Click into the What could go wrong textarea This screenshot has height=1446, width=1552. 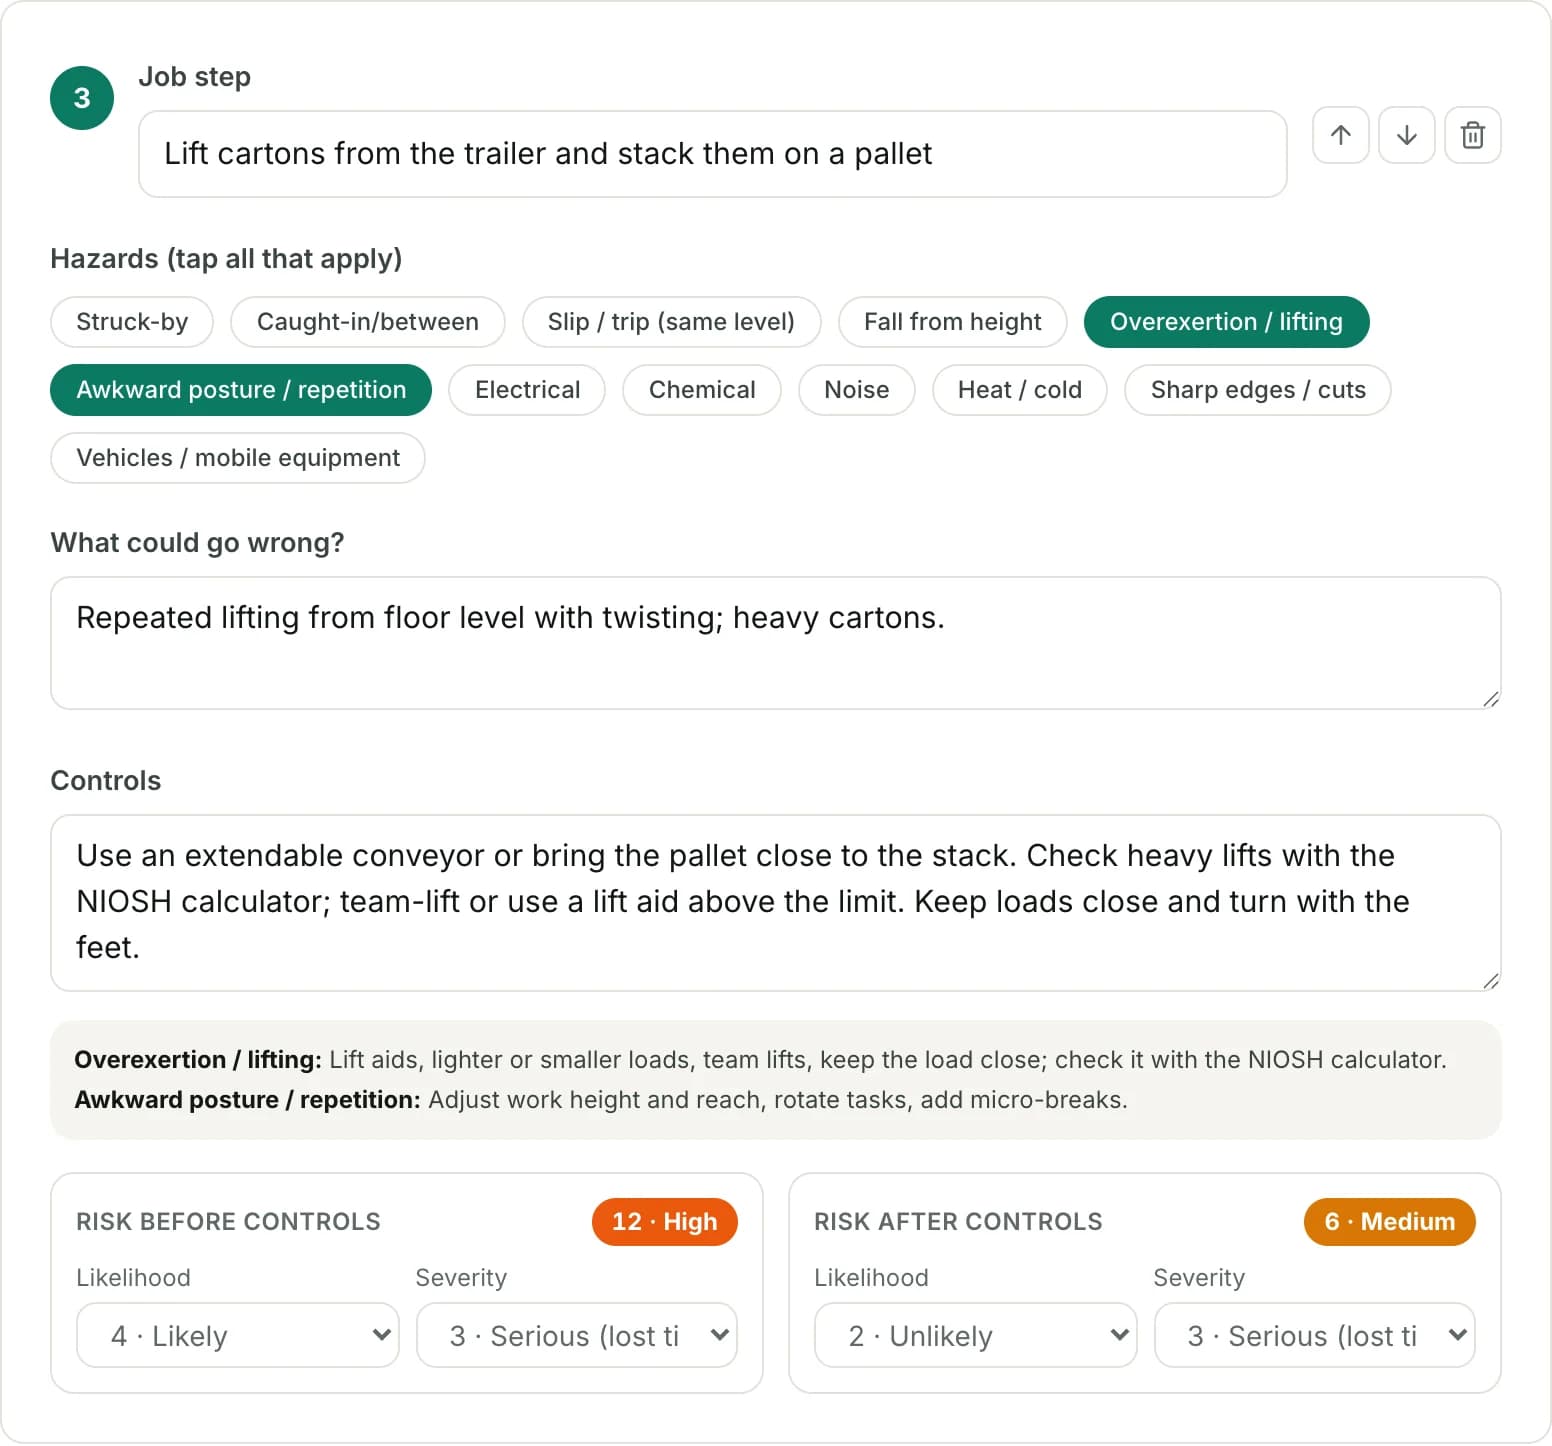(x=776, y=643)
